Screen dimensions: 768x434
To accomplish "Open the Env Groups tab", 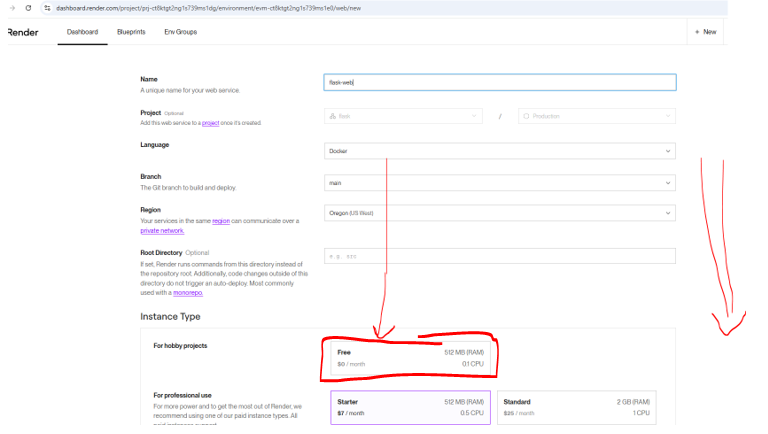I will (180, 32).
